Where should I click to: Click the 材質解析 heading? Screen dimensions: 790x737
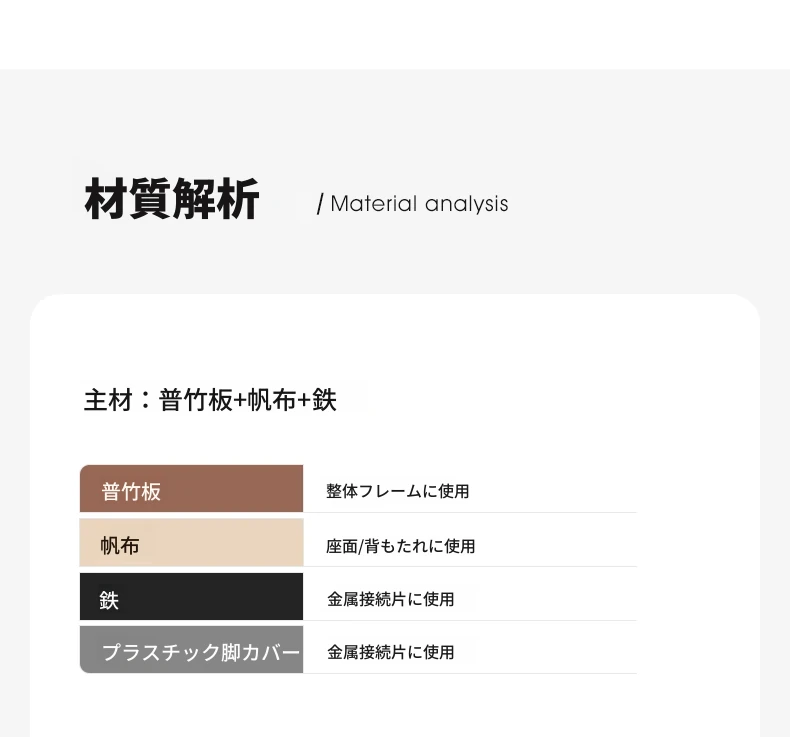point(172,199)
